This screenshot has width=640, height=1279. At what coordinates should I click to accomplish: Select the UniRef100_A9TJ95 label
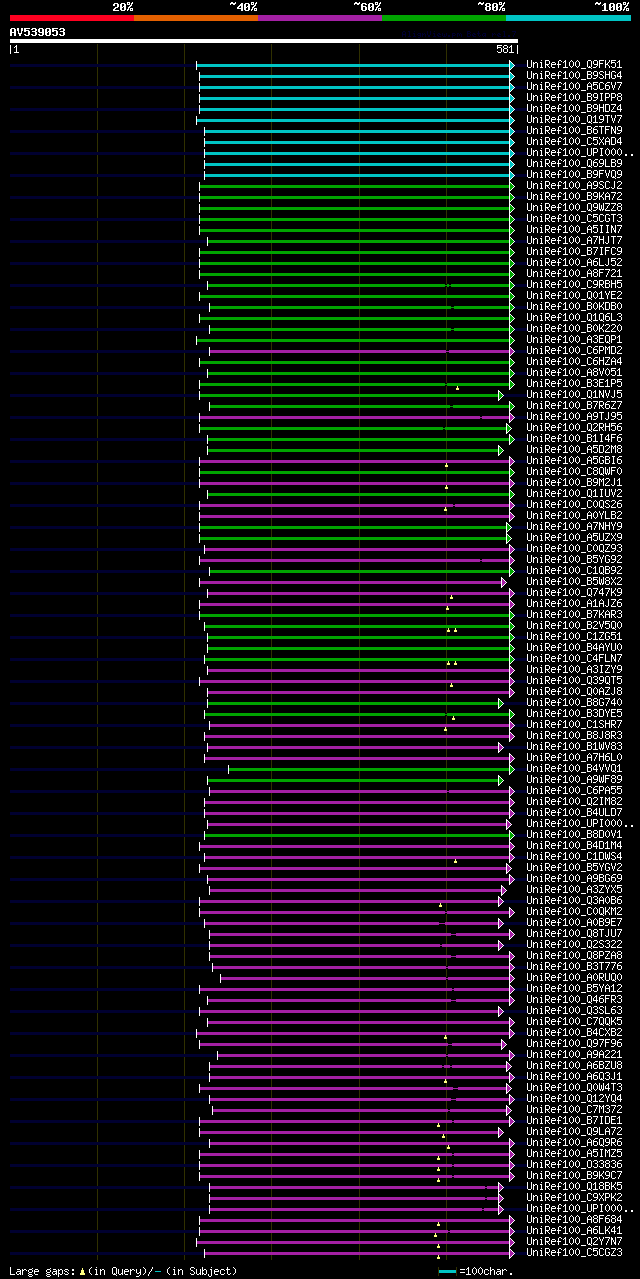[574, 416]
